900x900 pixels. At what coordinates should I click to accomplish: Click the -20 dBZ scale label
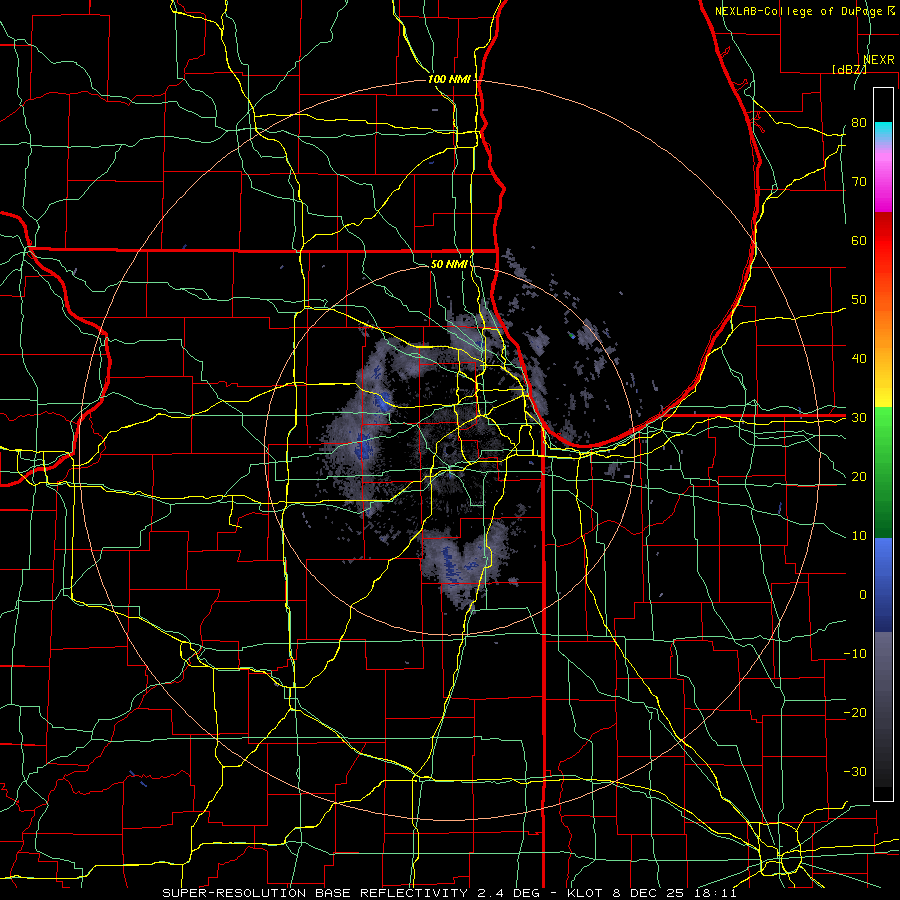tap(855, 713)
